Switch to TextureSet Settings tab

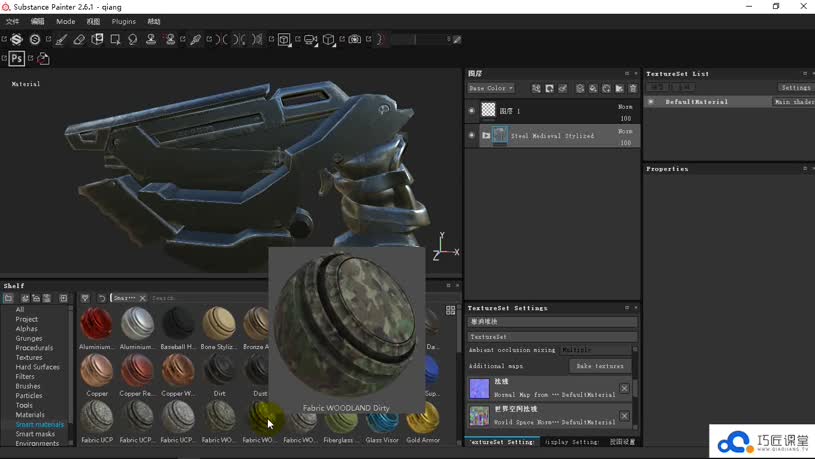pyautogui.click(x=501, y=442)
